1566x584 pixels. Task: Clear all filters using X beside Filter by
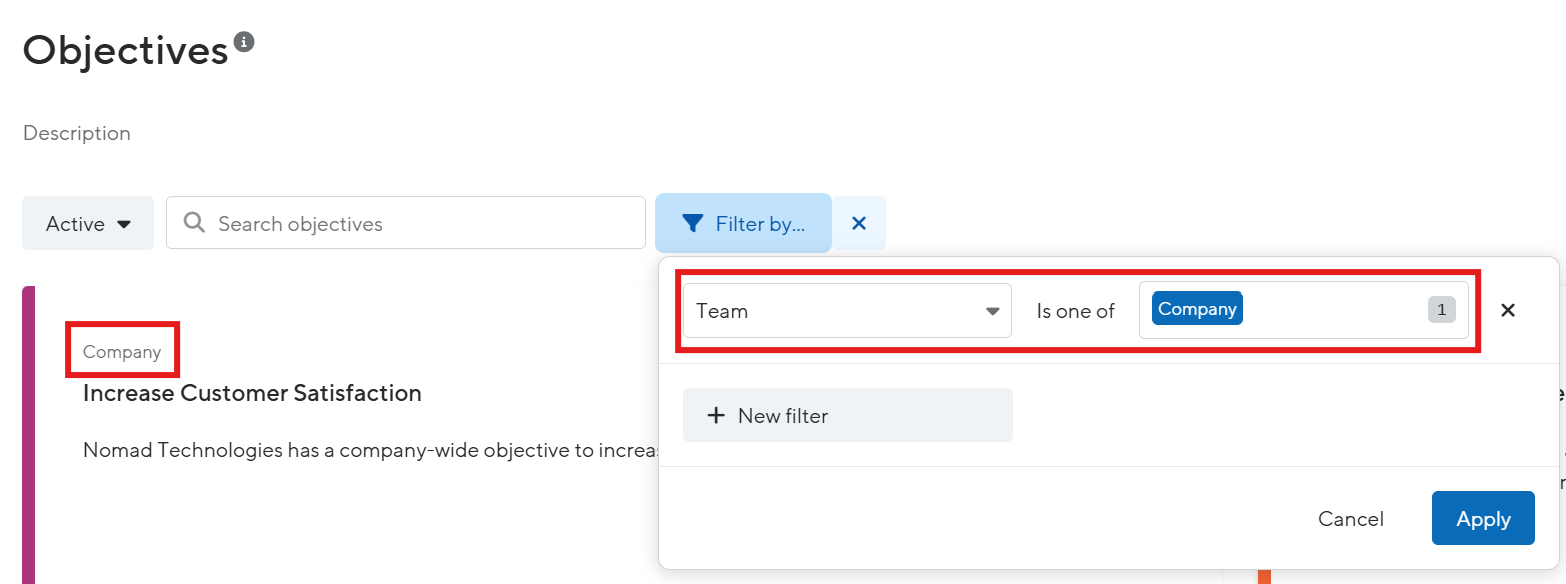(858, 222)
